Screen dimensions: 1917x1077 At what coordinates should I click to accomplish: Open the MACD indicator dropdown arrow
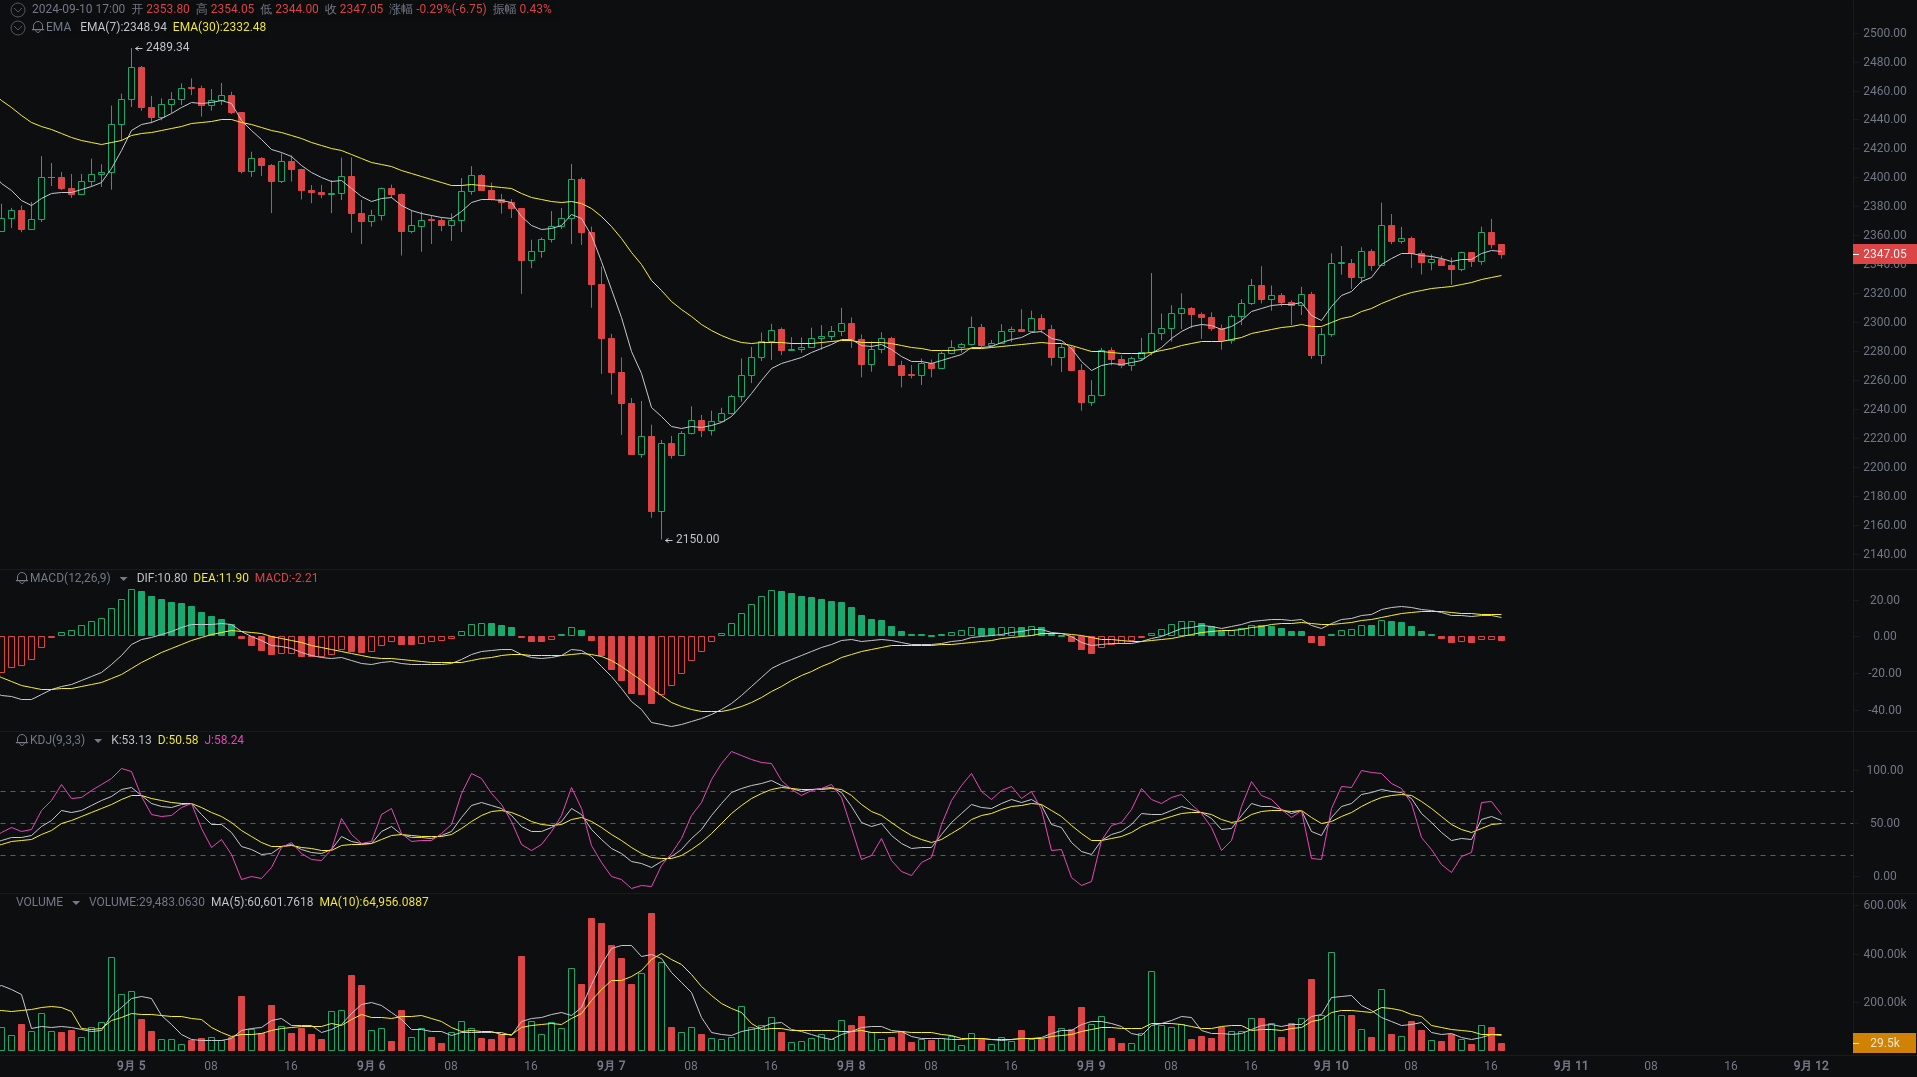pyautogui.click(x=123, y=579)
